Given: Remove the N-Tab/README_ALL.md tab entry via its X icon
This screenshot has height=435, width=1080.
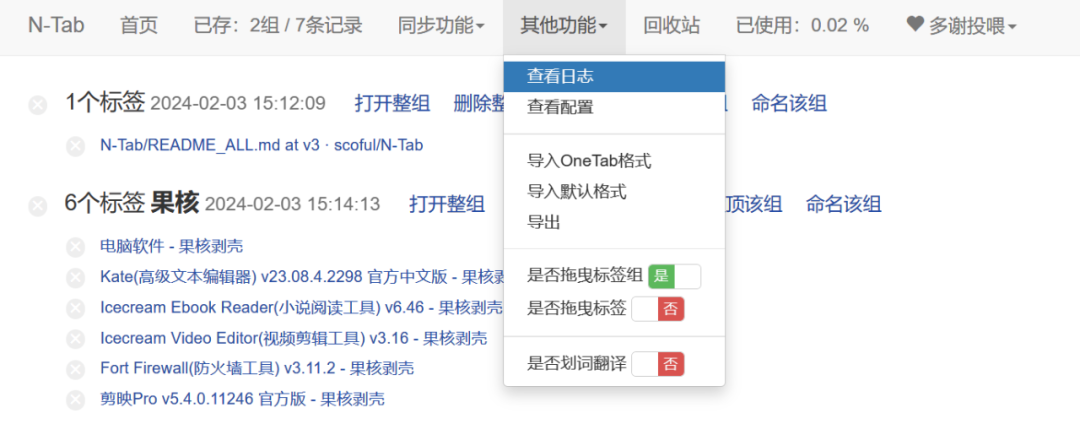Looking at the screenshot, I should [76, 147].
